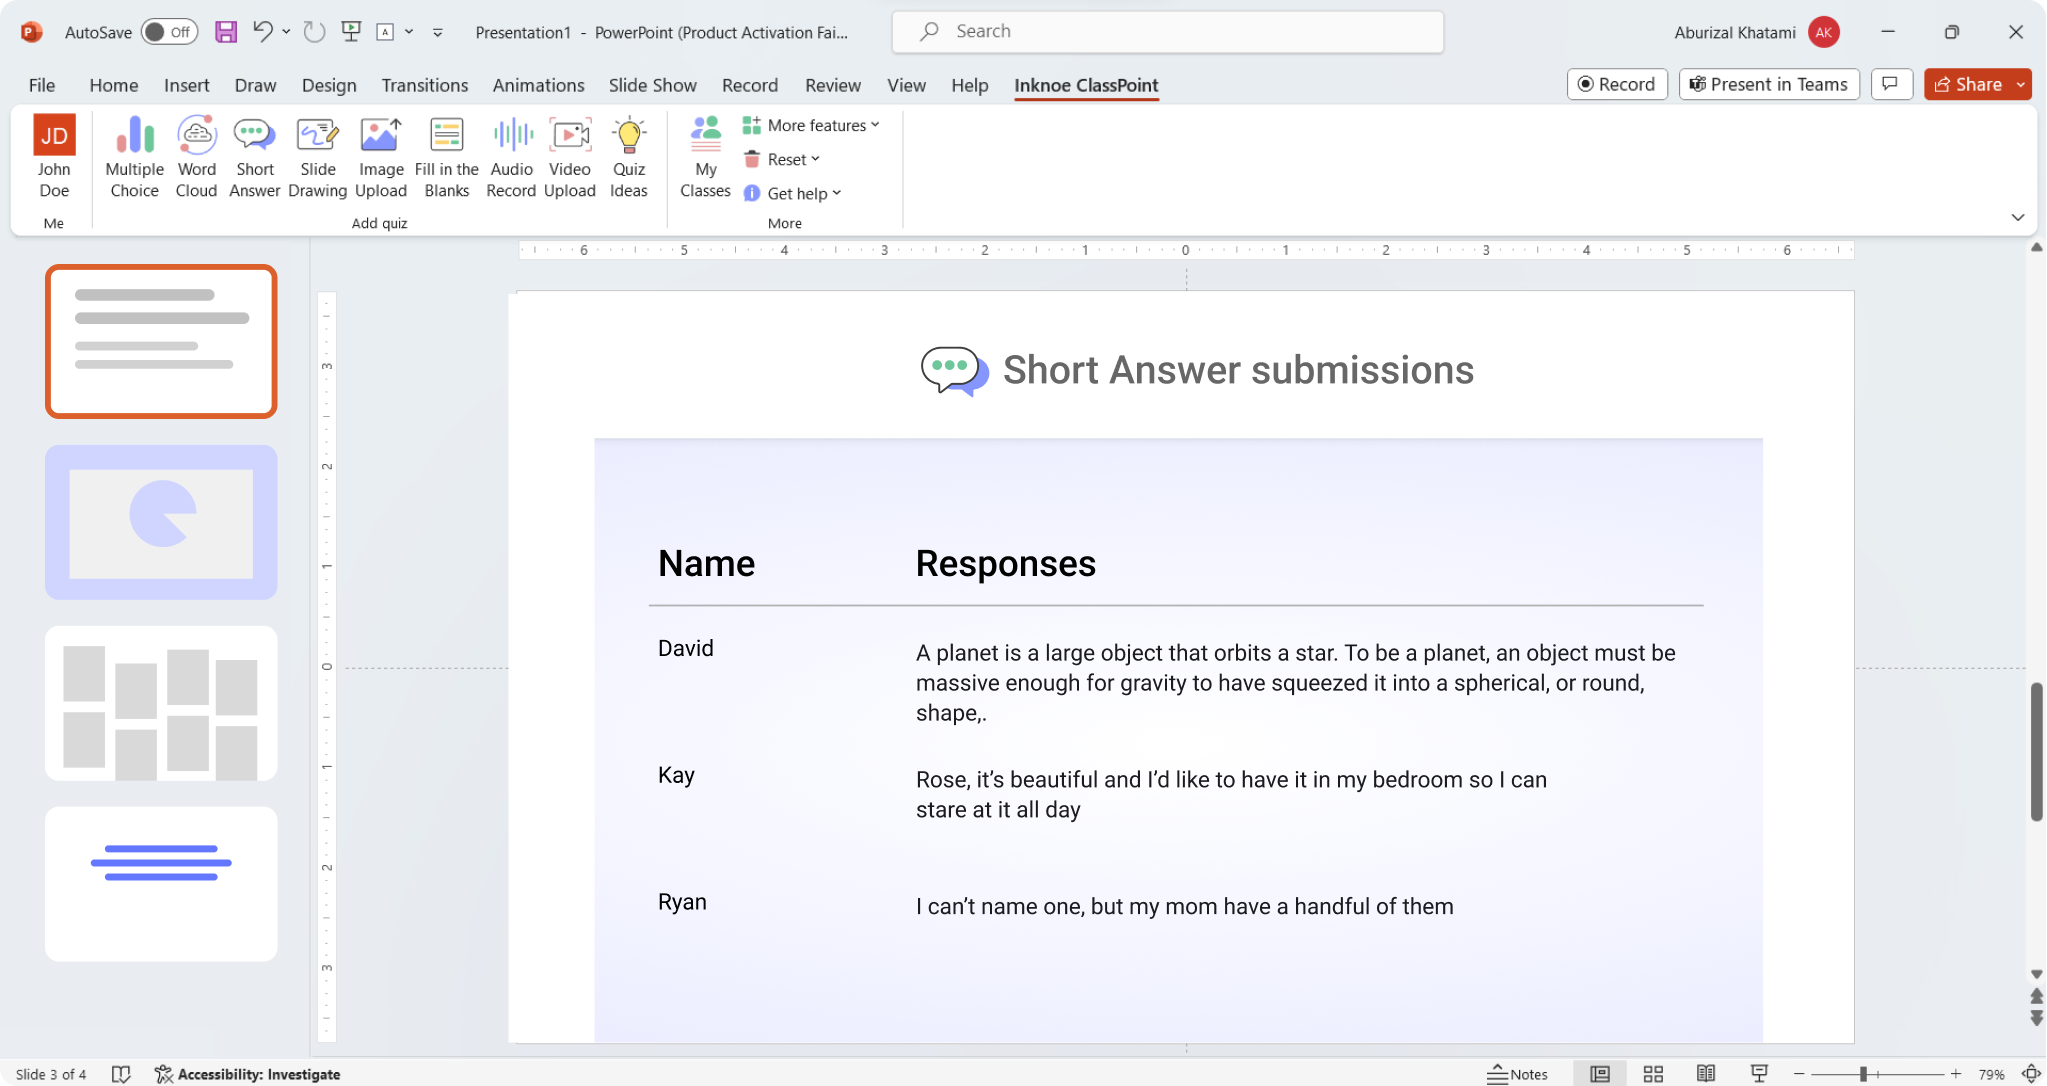This screenshot has height=1086, width=2047.
Task: Switch to Slide Sorter view
Action: pos(1654,1073)
